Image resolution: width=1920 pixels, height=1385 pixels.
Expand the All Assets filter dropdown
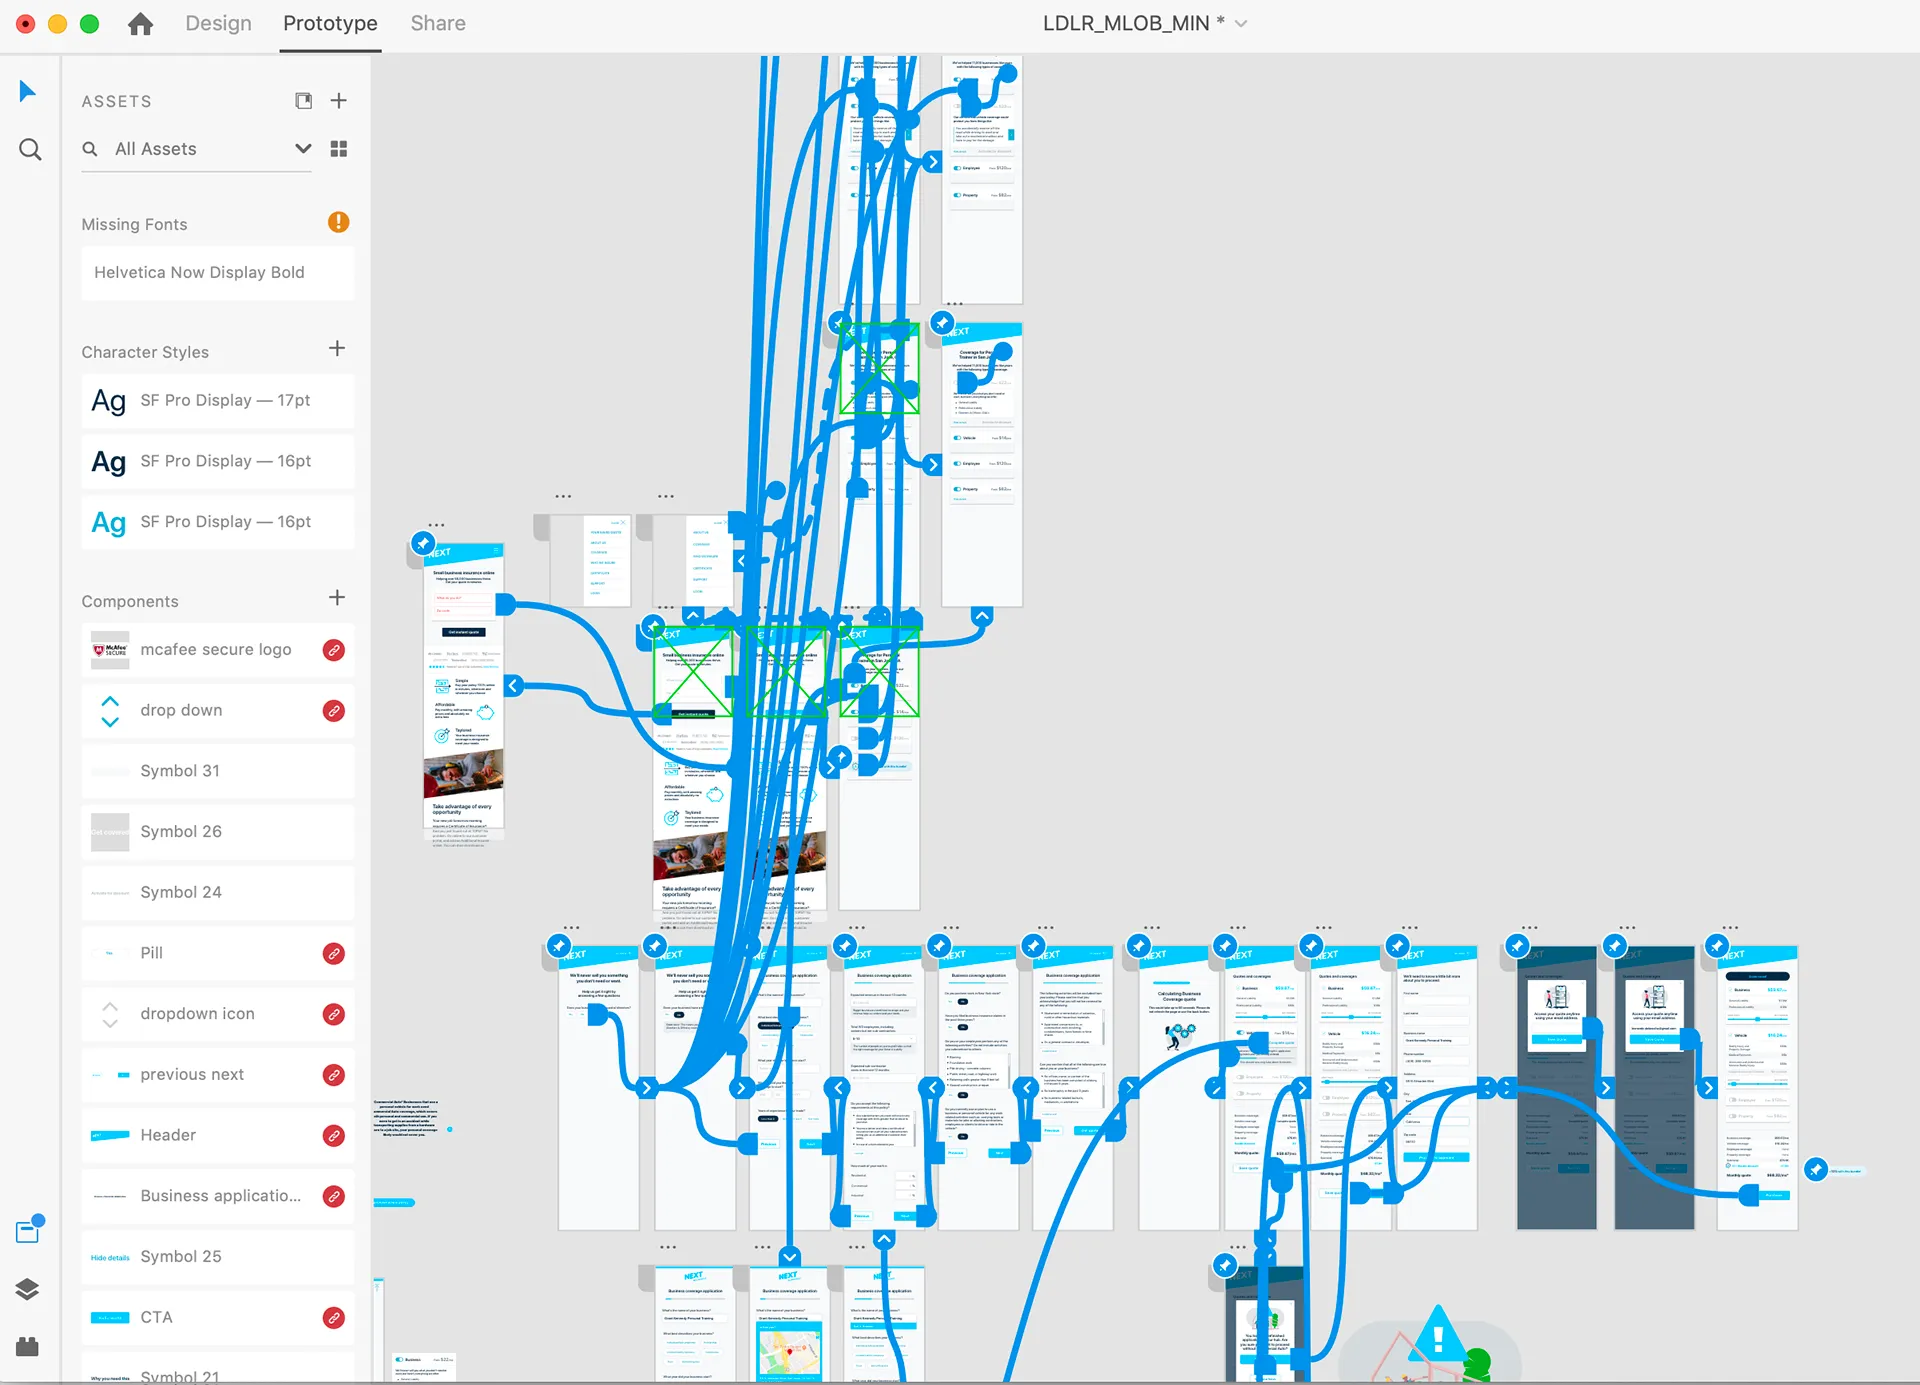(x=303, y=149)
